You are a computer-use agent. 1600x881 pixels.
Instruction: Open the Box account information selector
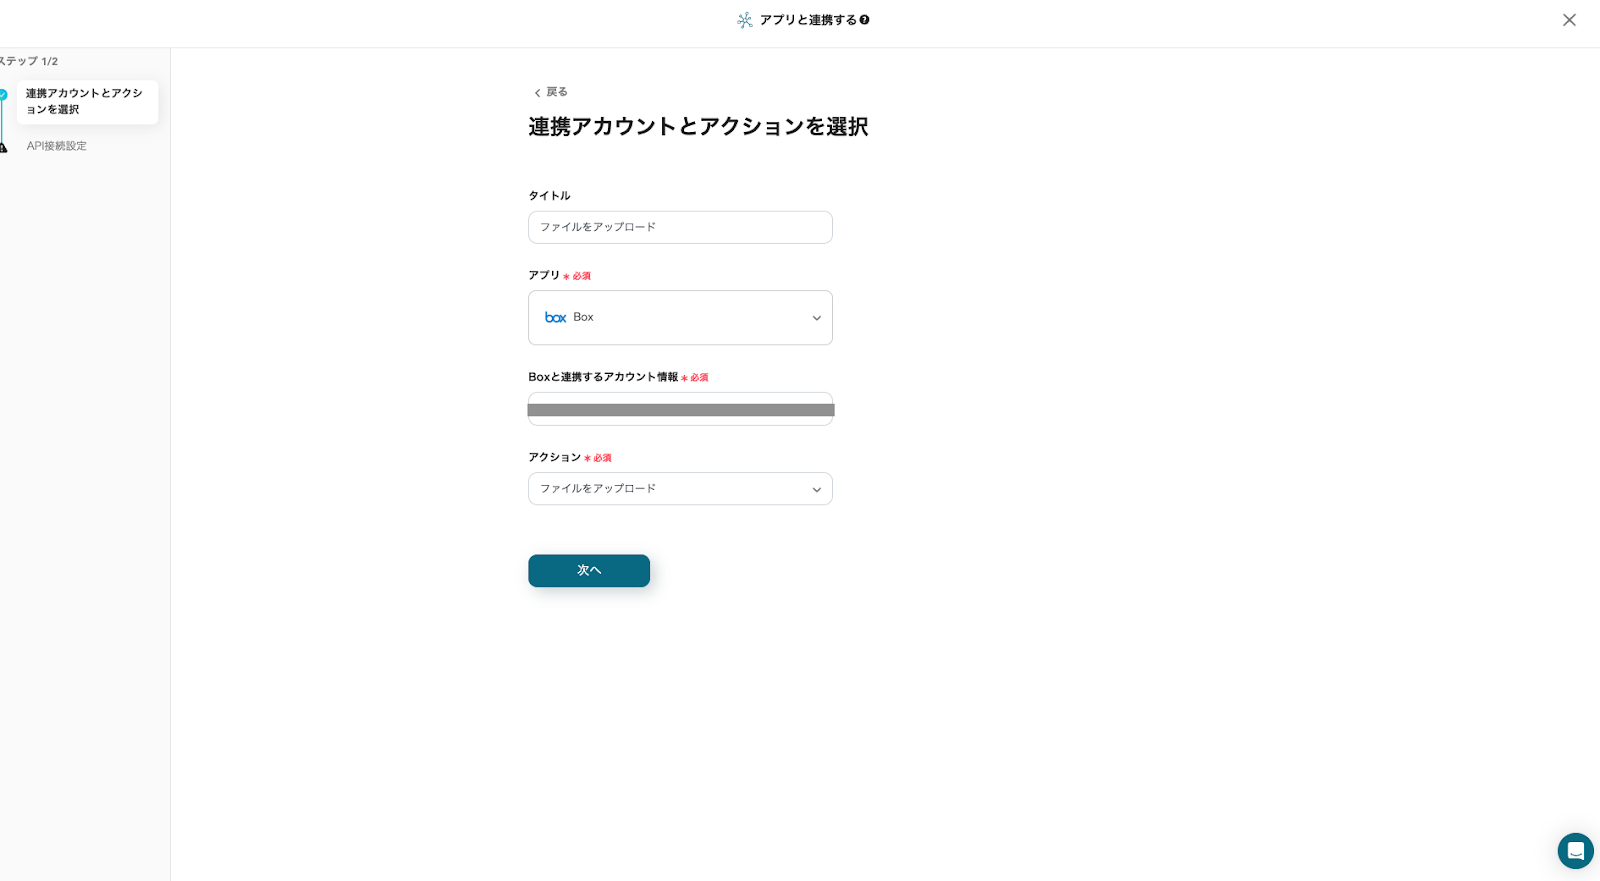(680, 409)
